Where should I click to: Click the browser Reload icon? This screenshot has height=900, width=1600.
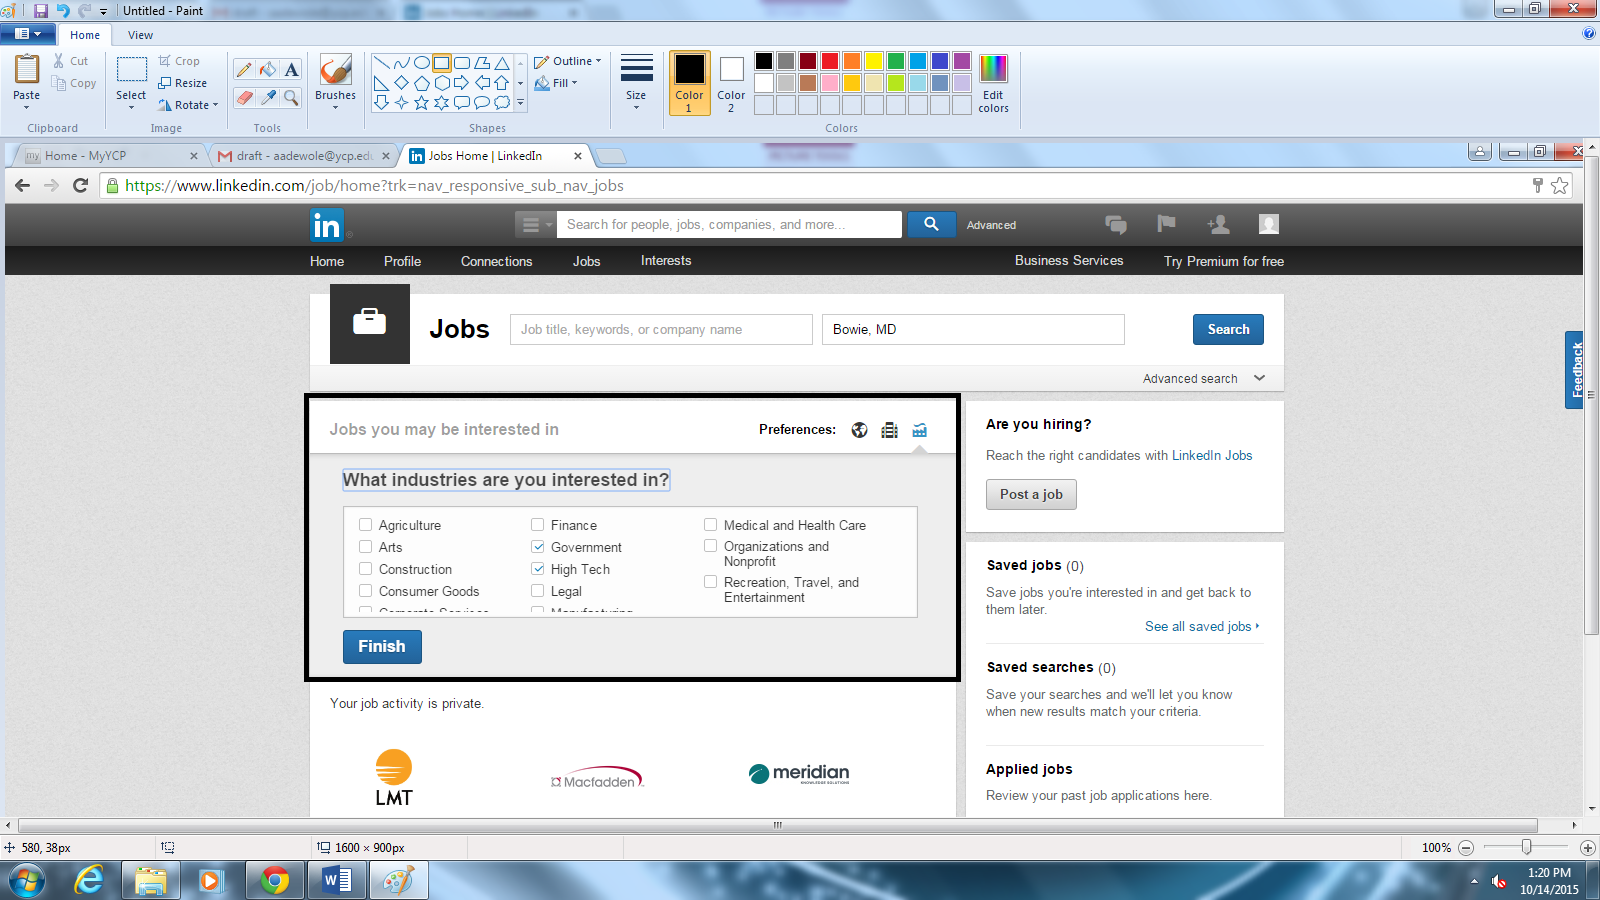81,185
